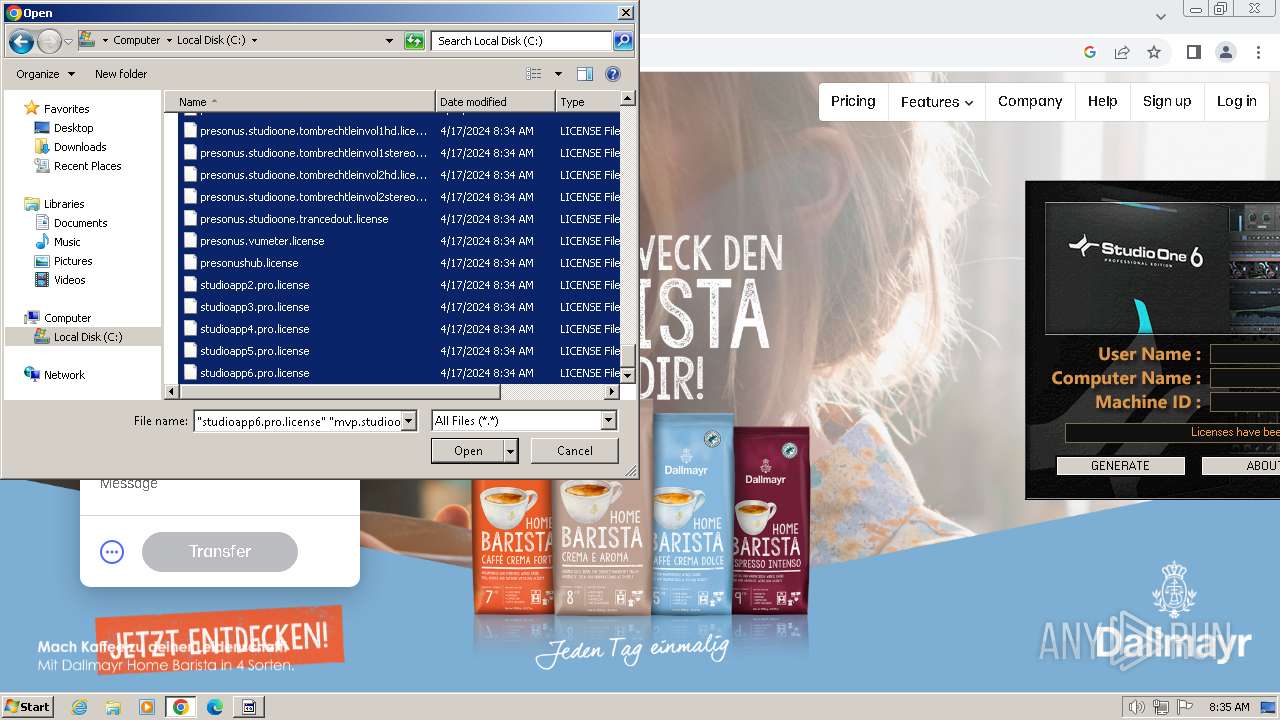The image size is (1280, 720).
Task: Open the Company menu item
Action: (x=1030, y=101)
